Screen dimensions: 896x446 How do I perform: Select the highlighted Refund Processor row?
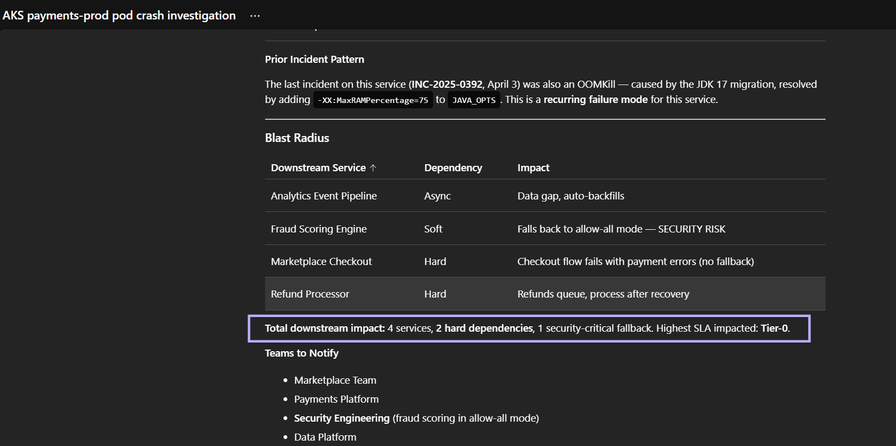tap(545, 294)
